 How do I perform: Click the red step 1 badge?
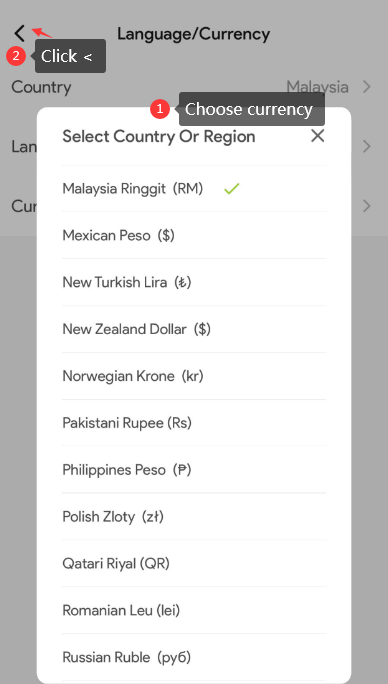pyautogui.click(x=160, y=109)
